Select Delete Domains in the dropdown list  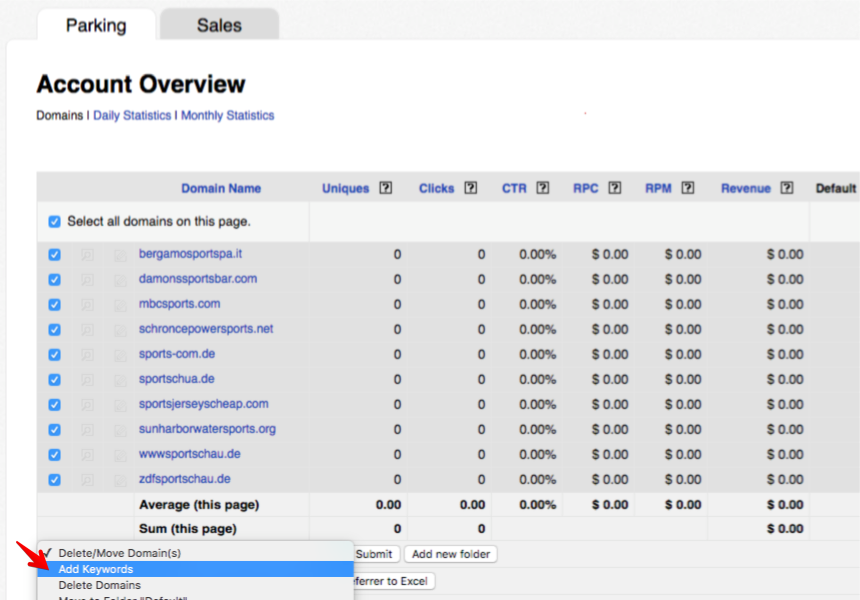(x=99, y=585)
